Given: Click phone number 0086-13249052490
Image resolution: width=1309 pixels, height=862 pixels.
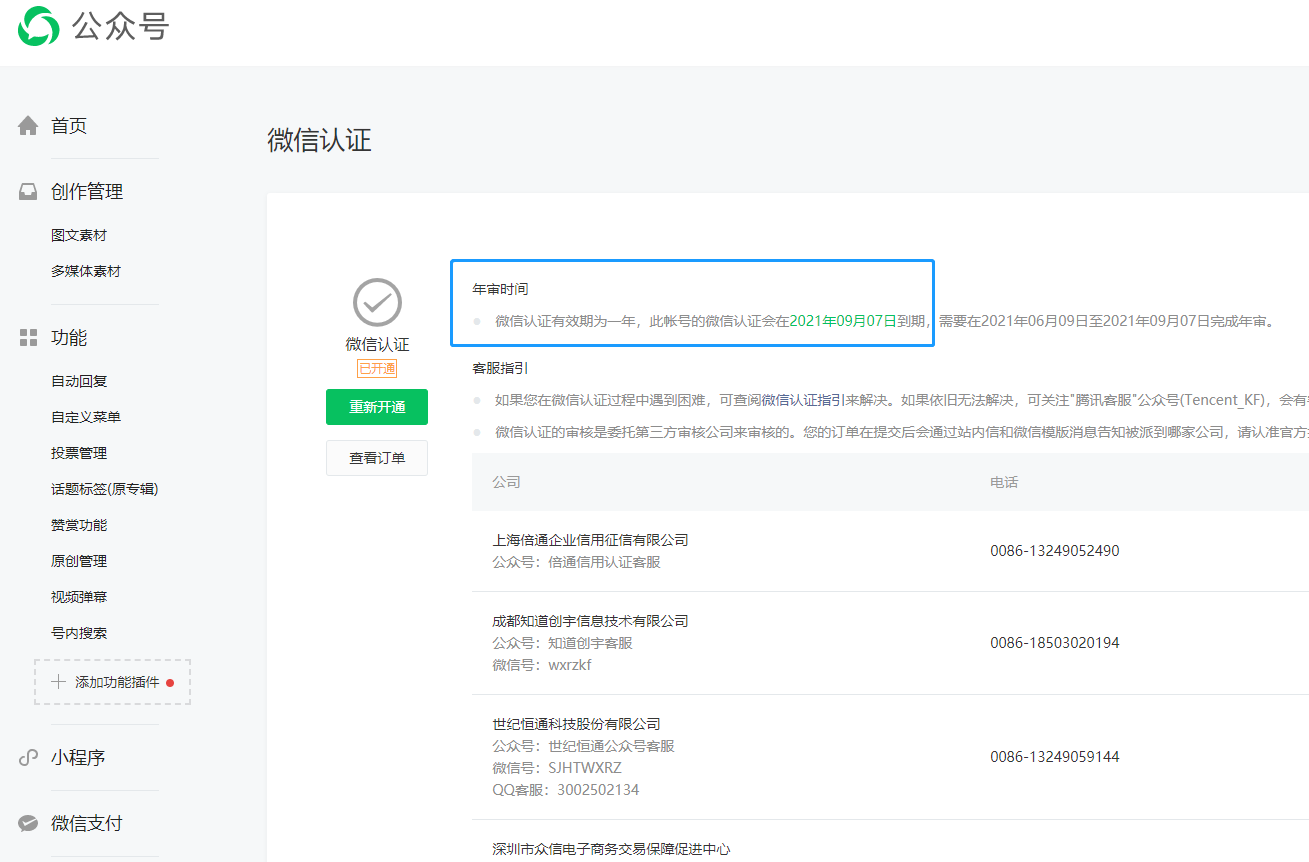Looking at the screenshot, I should tap(1055, 551).
